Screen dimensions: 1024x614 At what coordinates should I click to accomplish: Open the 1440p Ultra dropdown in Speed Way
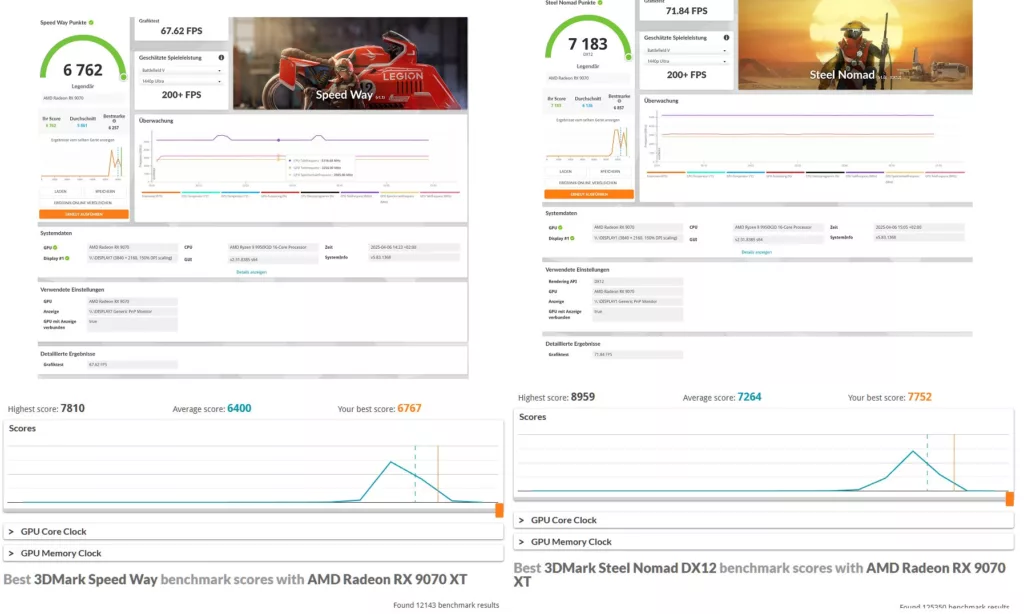(x=180, y=81)
